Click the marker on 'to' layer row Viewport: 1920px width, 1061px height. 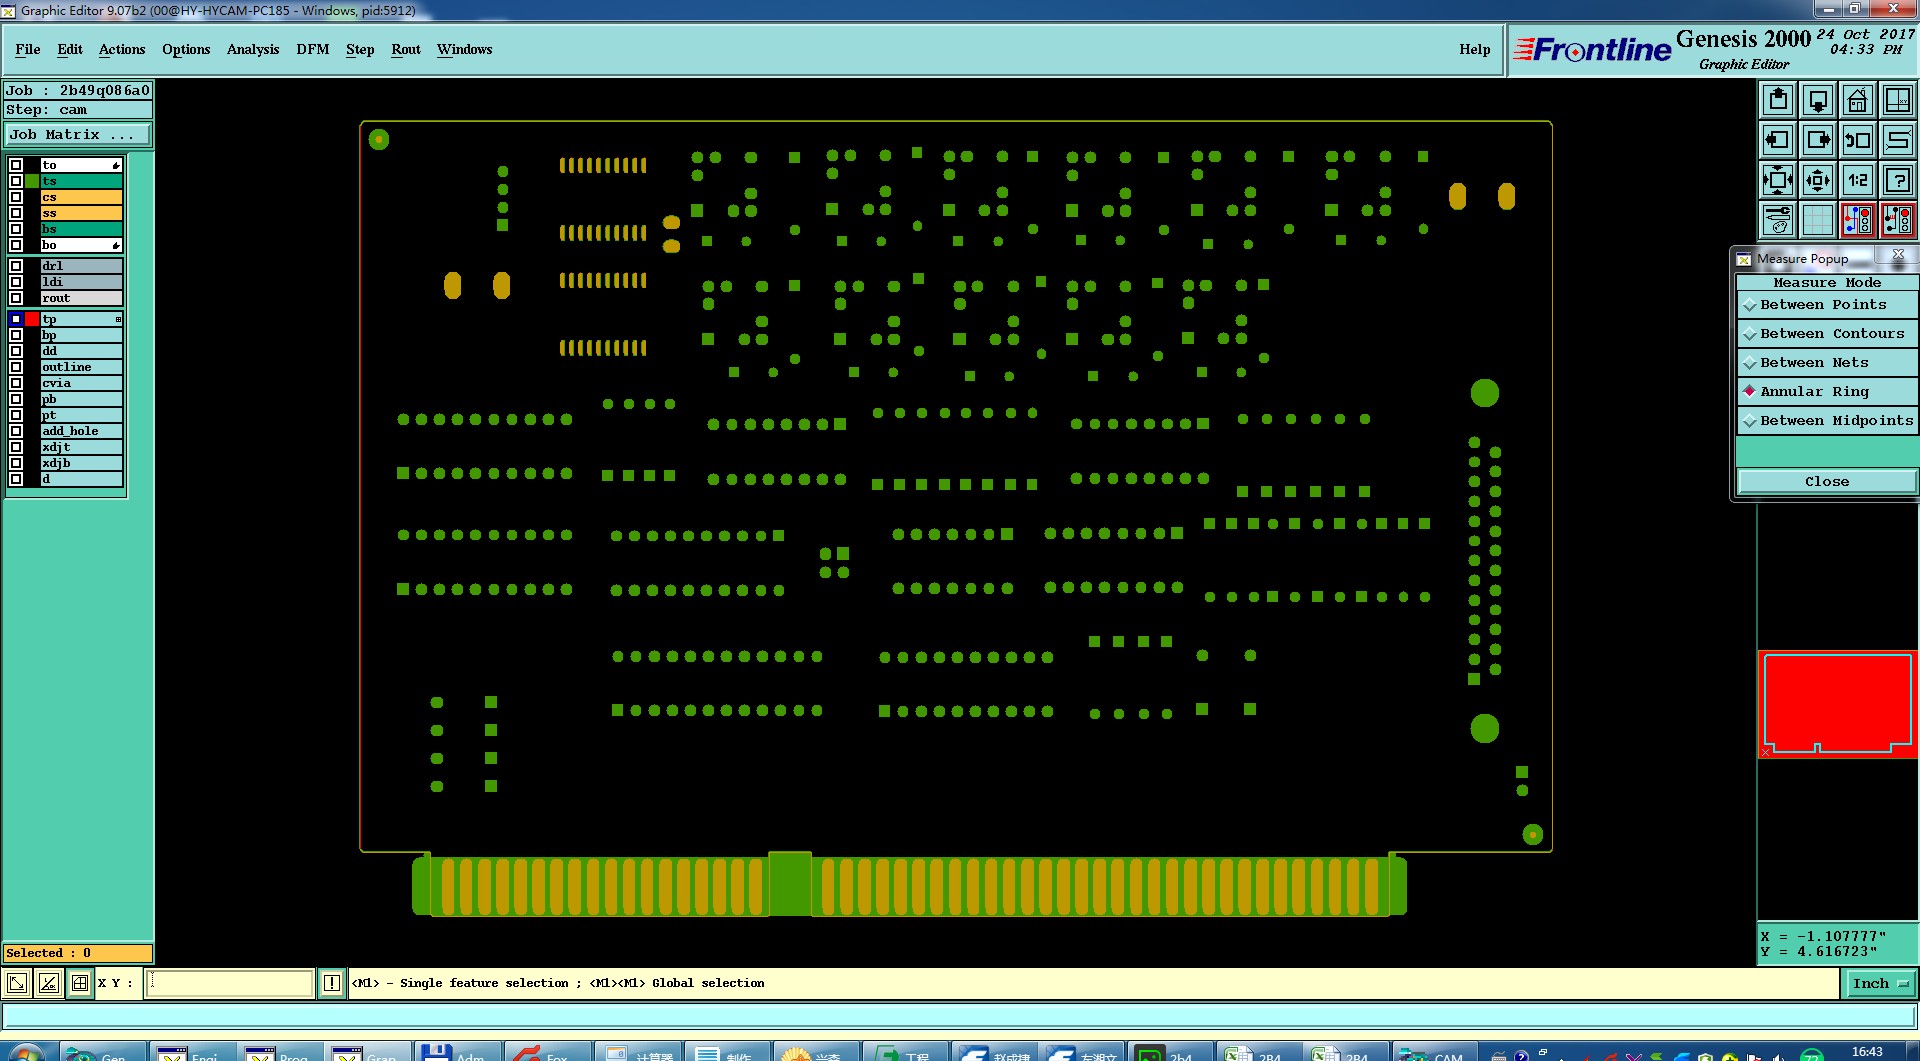pyautogui.click(x=116, y=165)
